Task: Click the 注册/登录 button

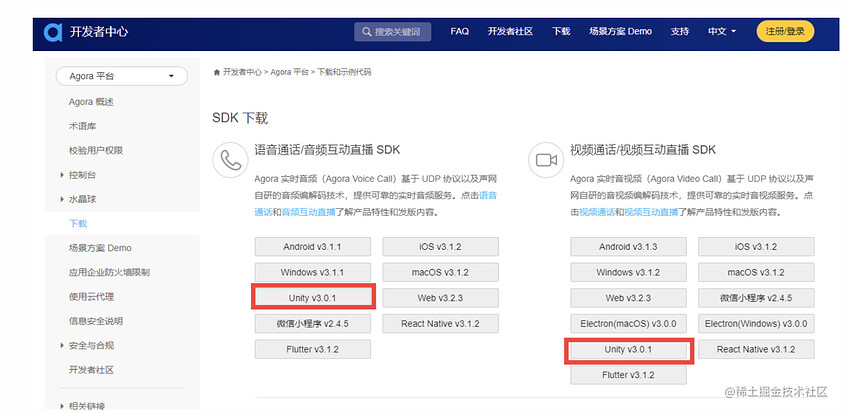Action: (x=785, y=31)
